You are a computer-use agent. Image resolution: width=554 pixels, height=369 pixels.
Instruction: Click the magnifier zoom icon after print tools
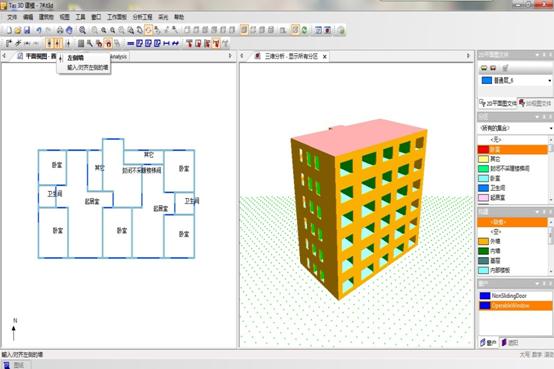click(82, 30)
